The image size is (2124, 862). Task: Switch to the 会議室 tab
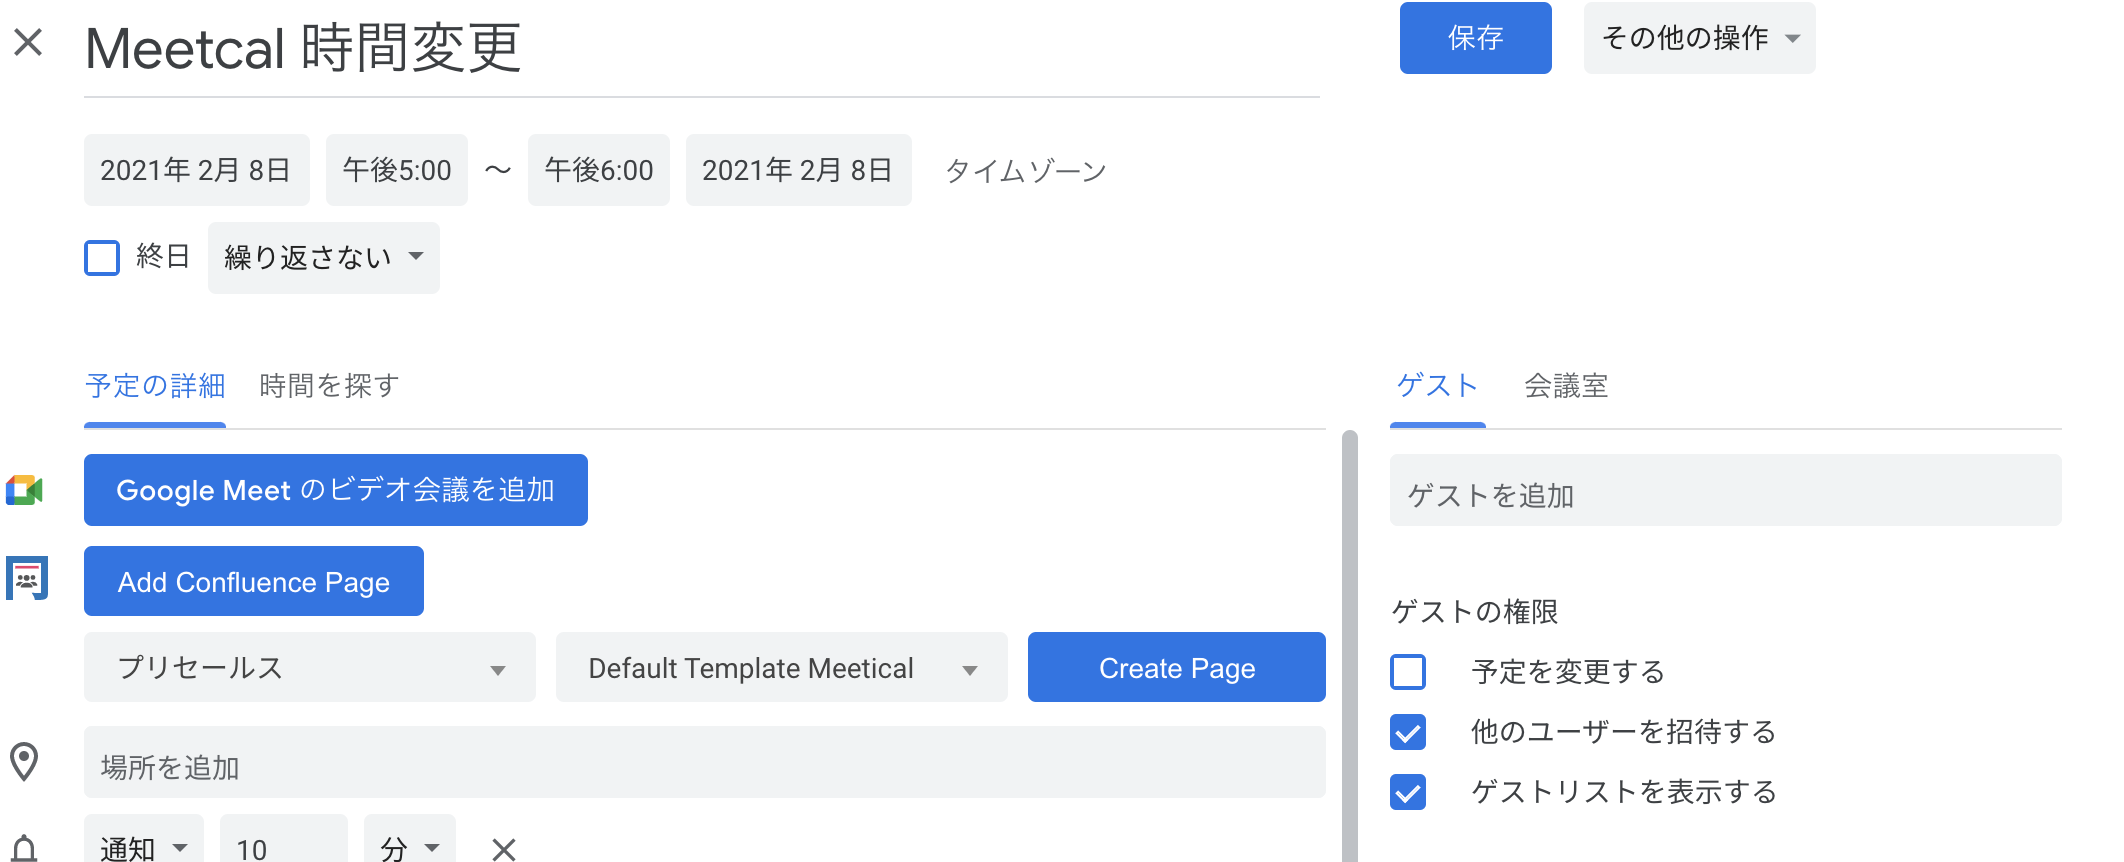[1566, 386]
